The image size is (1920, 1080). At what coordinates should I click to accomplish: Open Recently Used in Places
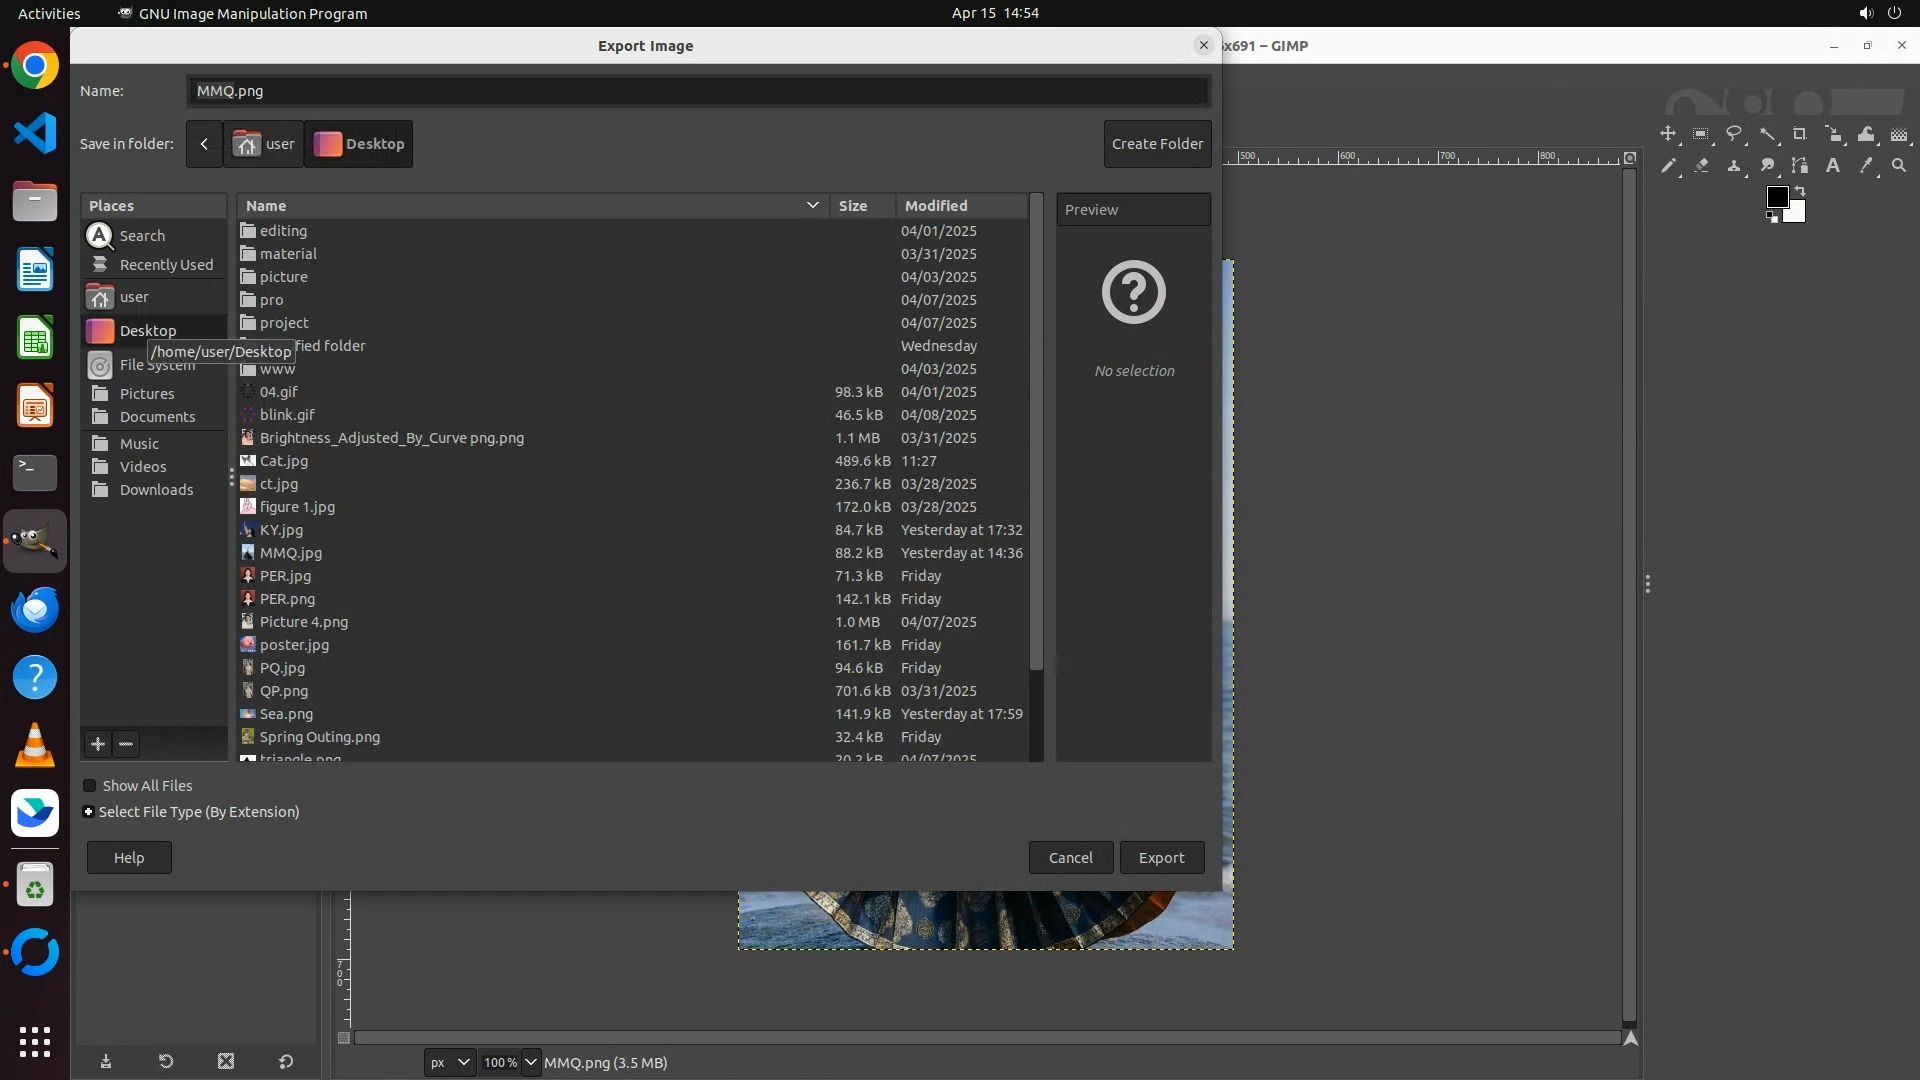tap(166, 265)
